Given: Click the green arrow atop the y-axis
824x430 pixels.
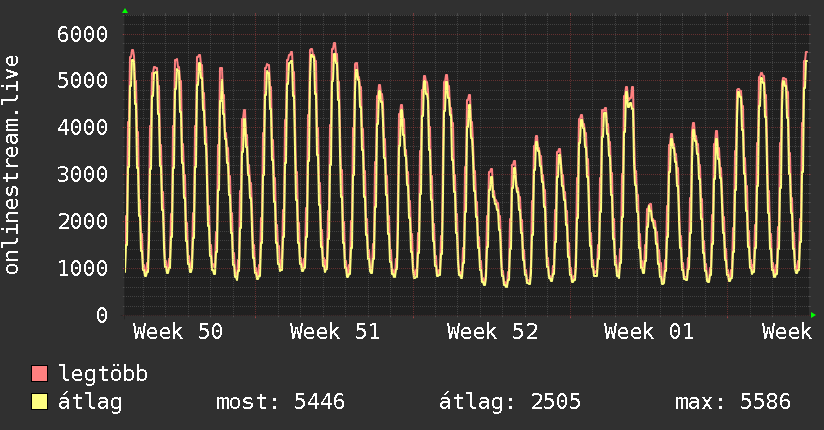Looking at the screenshot, I should click(x=125, y=11).
